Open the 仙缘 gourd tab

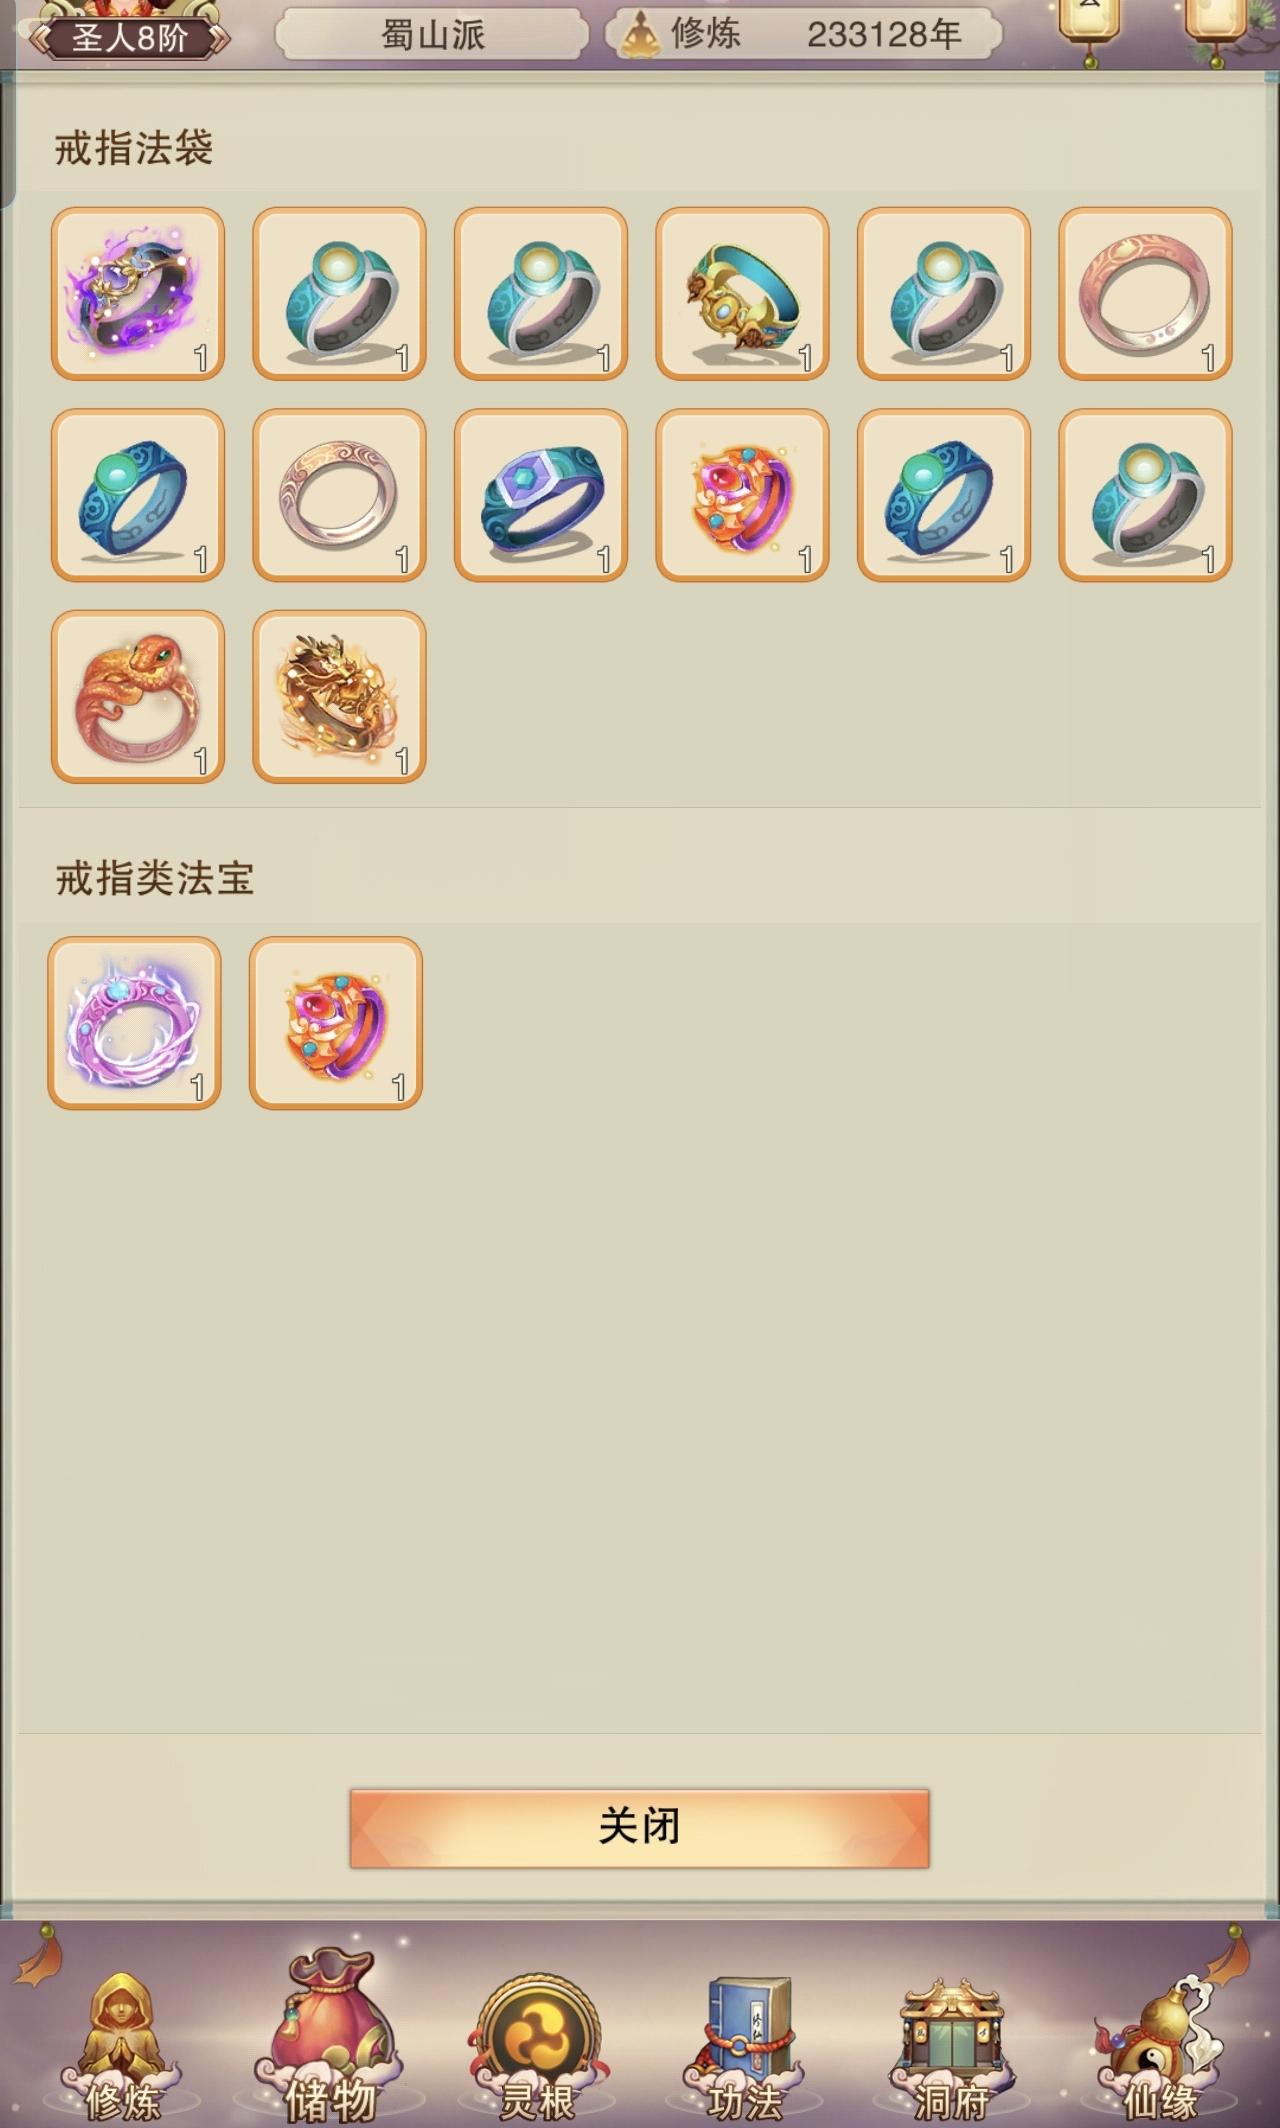1160,2044
